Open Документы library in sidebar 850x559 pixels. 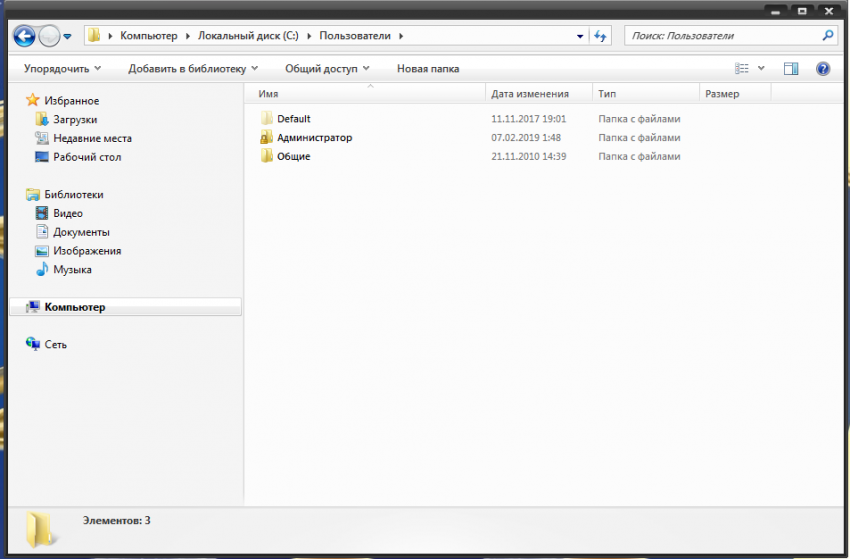(x=81, y=232)
